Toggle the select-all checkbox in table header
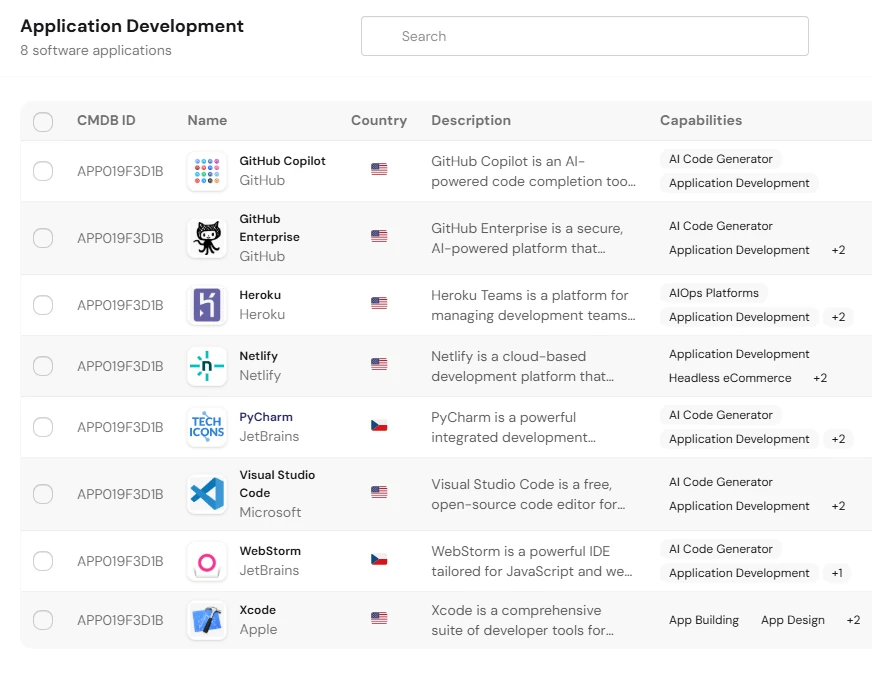The height and width of the screenshot is (681, 872). [43, 122]
